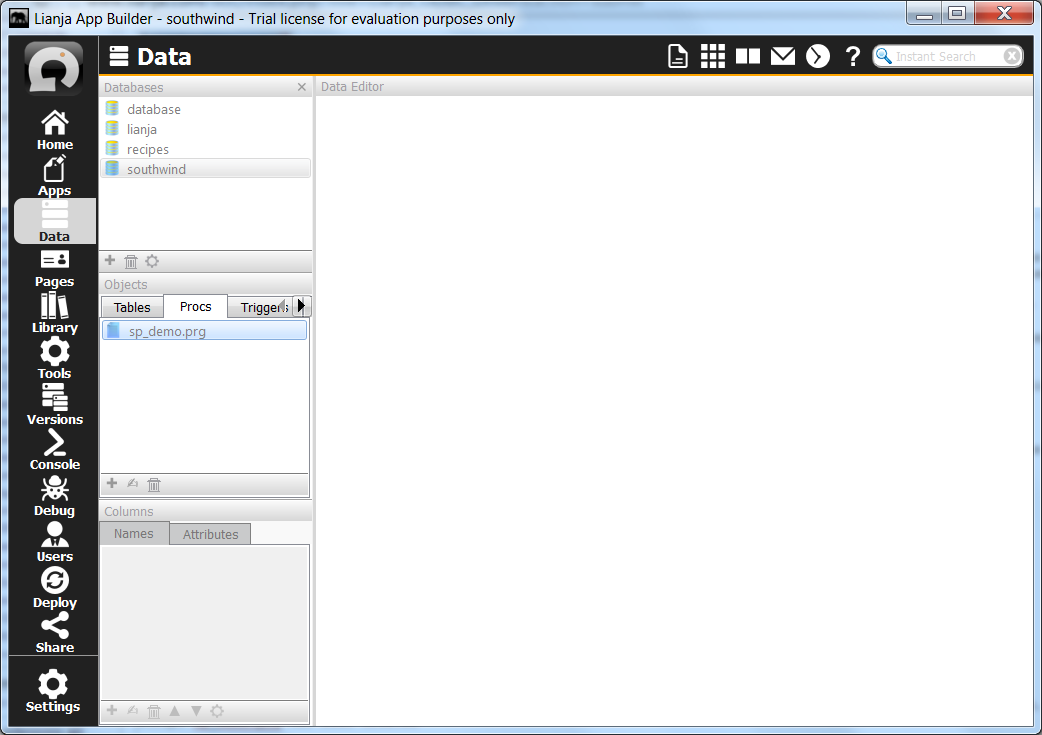Open Versions in the sidebar
1042x735 pixels.
tap(54, 404)
